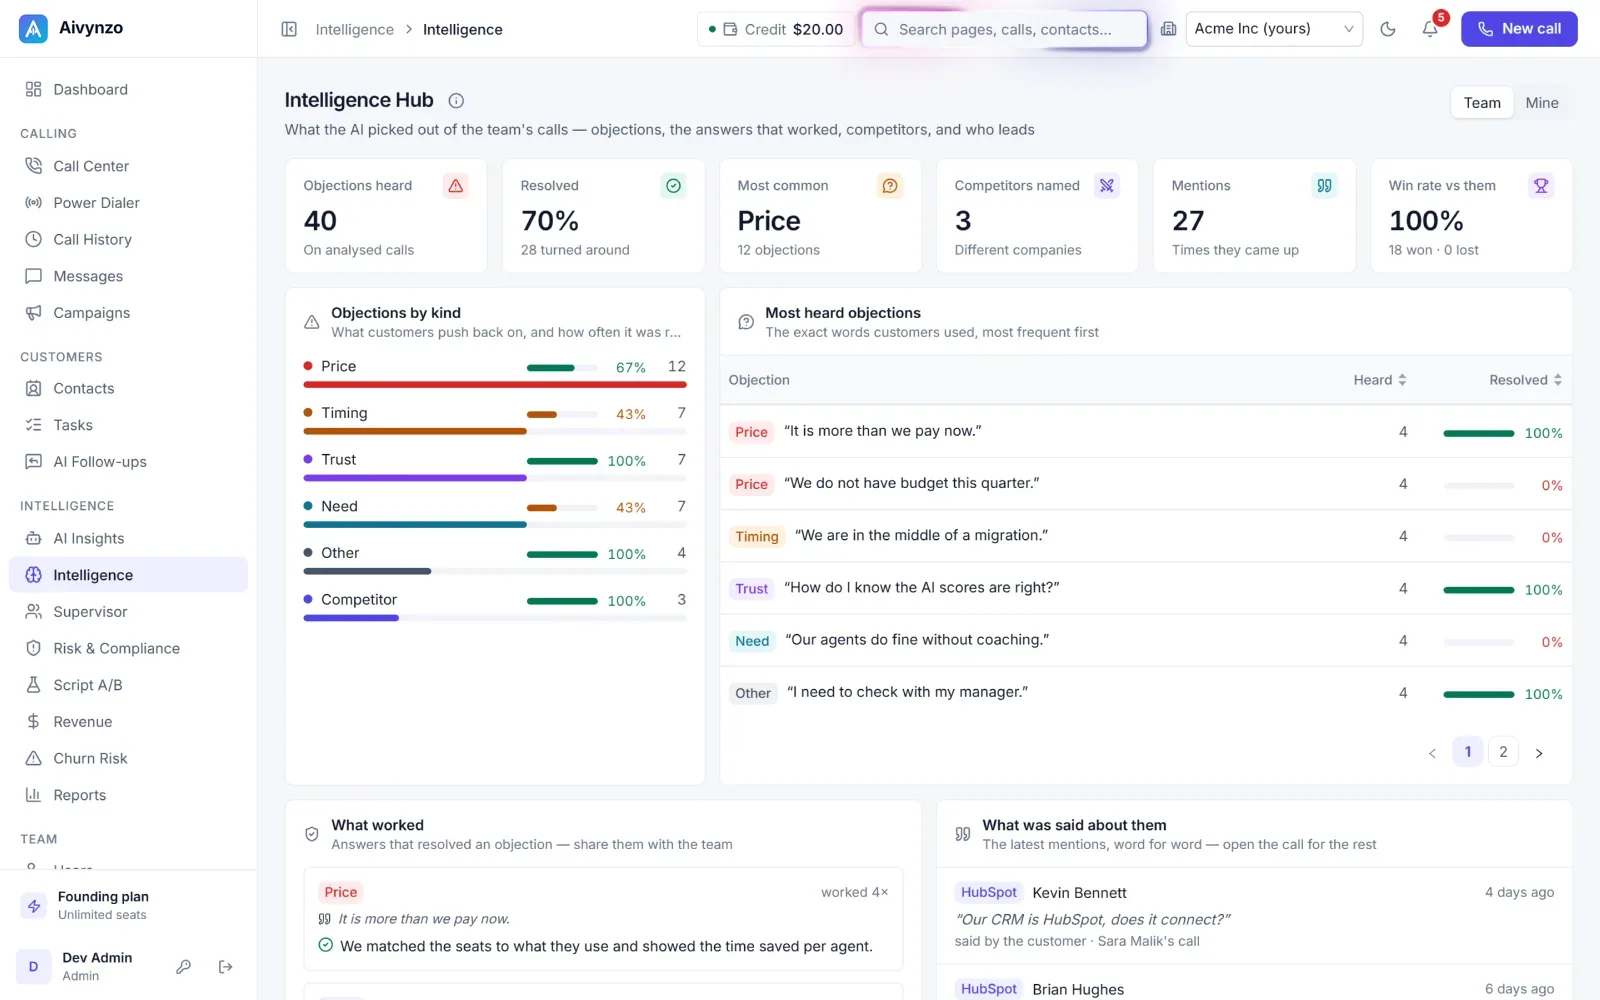Click the Price objection bar
1600x1000 pixels.
click(x=495, y=384)
